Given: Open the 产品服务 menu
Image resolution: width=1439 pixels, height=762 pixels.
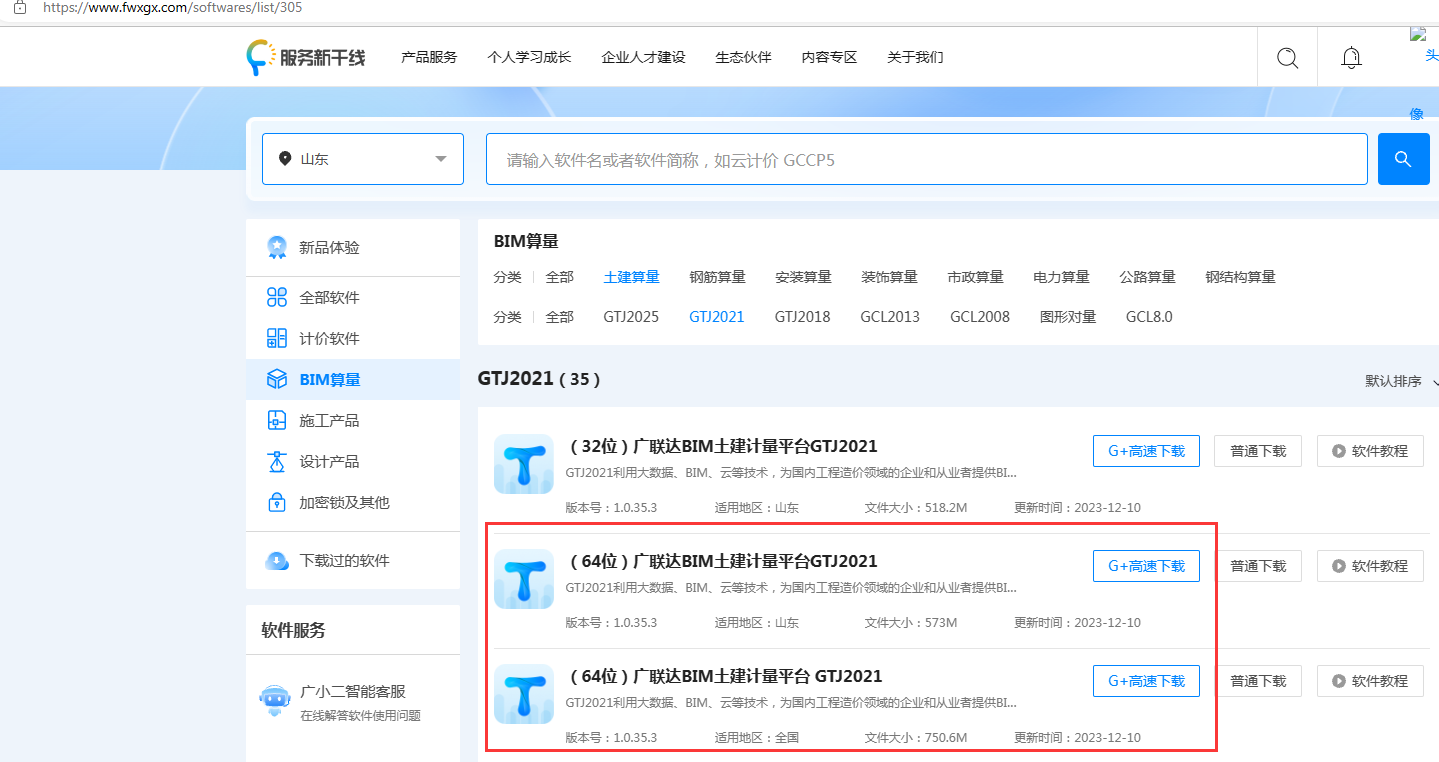Looking at the screenshot, I should pyautogui.click(x=429, y=57).
